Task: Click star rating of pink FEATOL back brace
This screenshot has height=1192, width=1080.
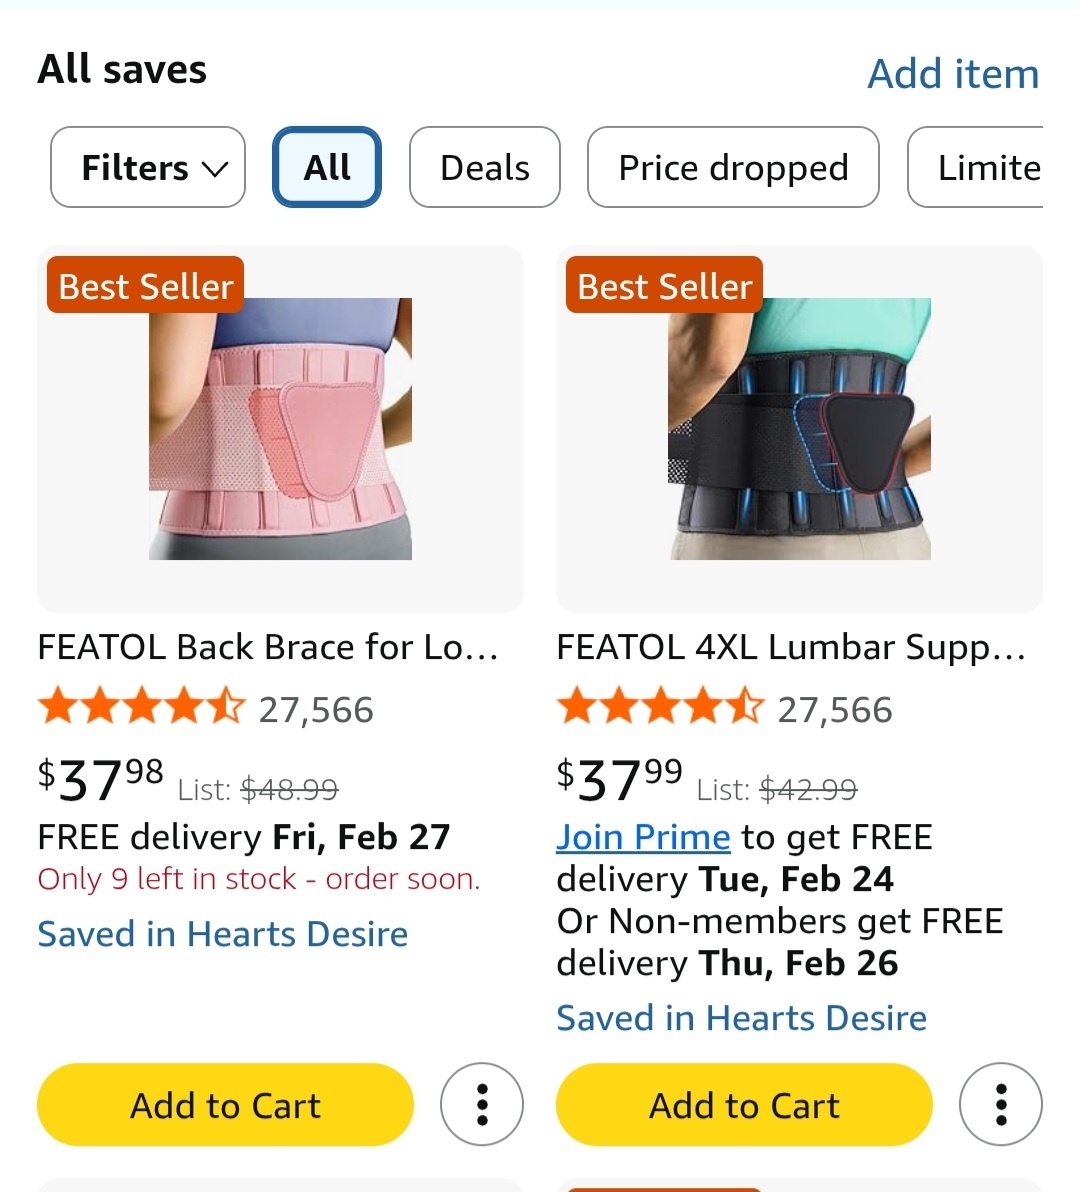Action: [x=141, y=708]
